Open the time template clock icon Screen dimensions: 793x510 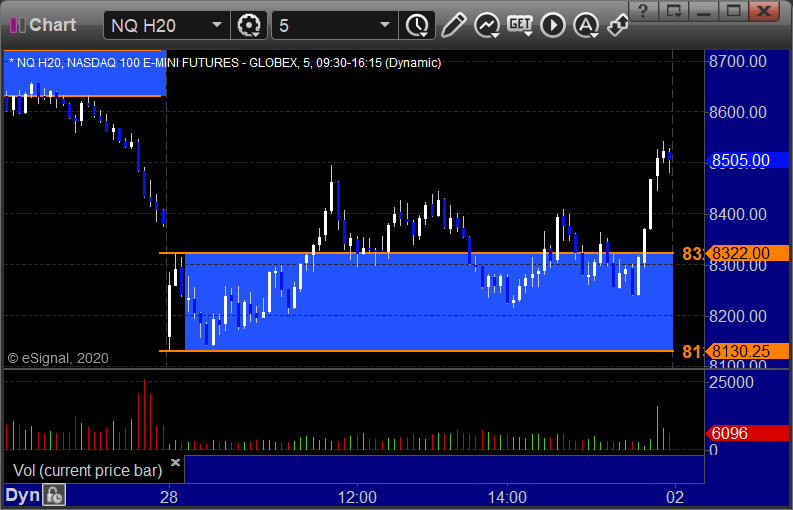[417, 25]
